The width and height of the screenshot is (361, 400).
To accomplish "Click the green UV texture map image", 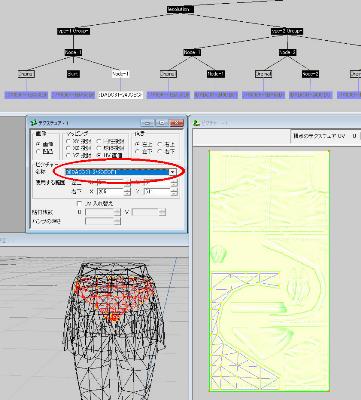I will (269, 271).
